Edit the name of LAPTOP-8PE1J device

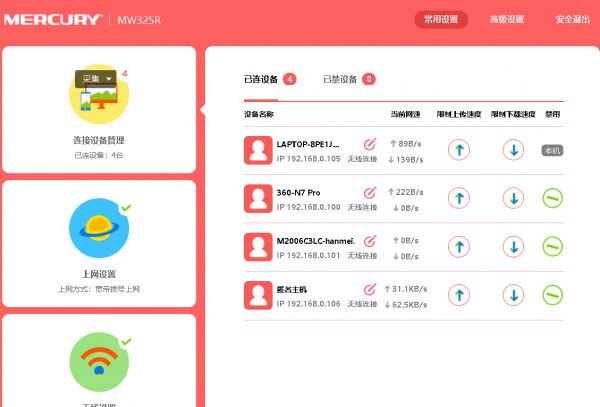point(370,144)
